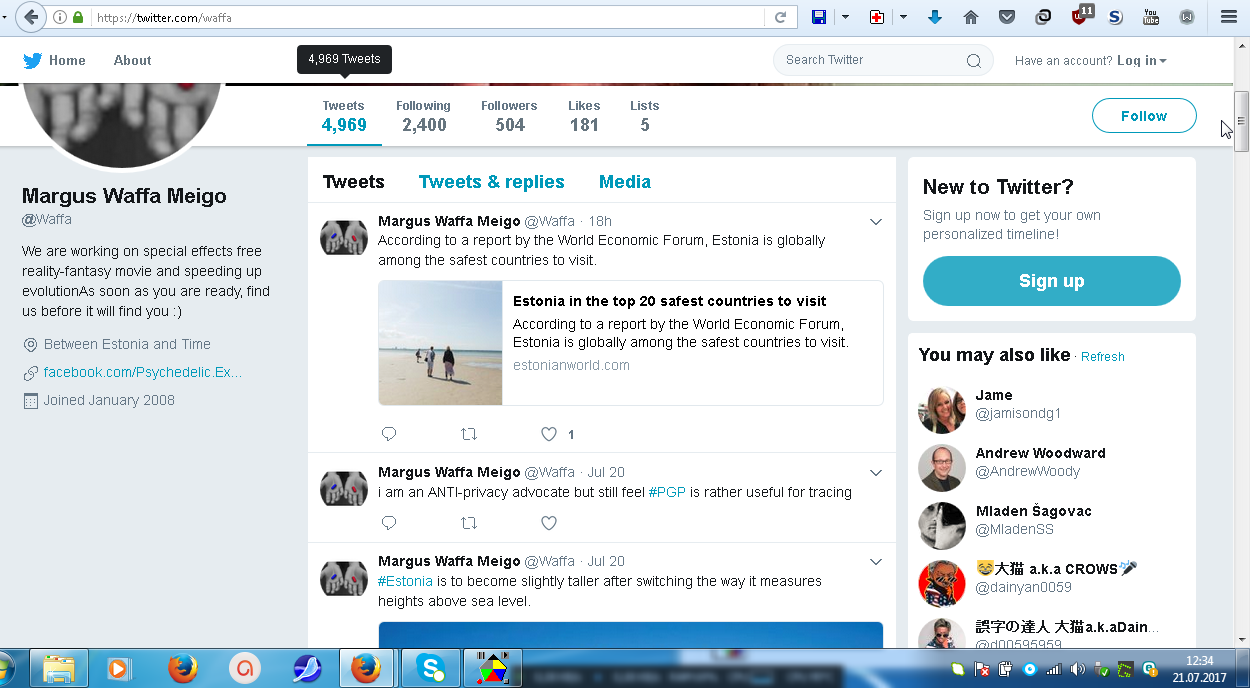This screenshot has width=1250, height=688.
Task: Click the blue floppy disk save icon
Action: pos(819,17)
